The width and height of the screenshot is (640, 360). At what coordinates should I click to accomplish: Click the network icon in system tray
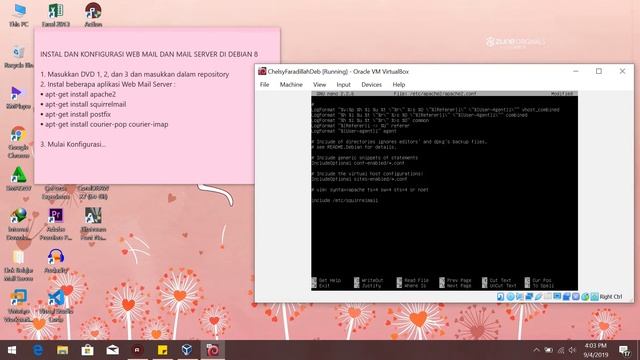(x=561, y=350)
